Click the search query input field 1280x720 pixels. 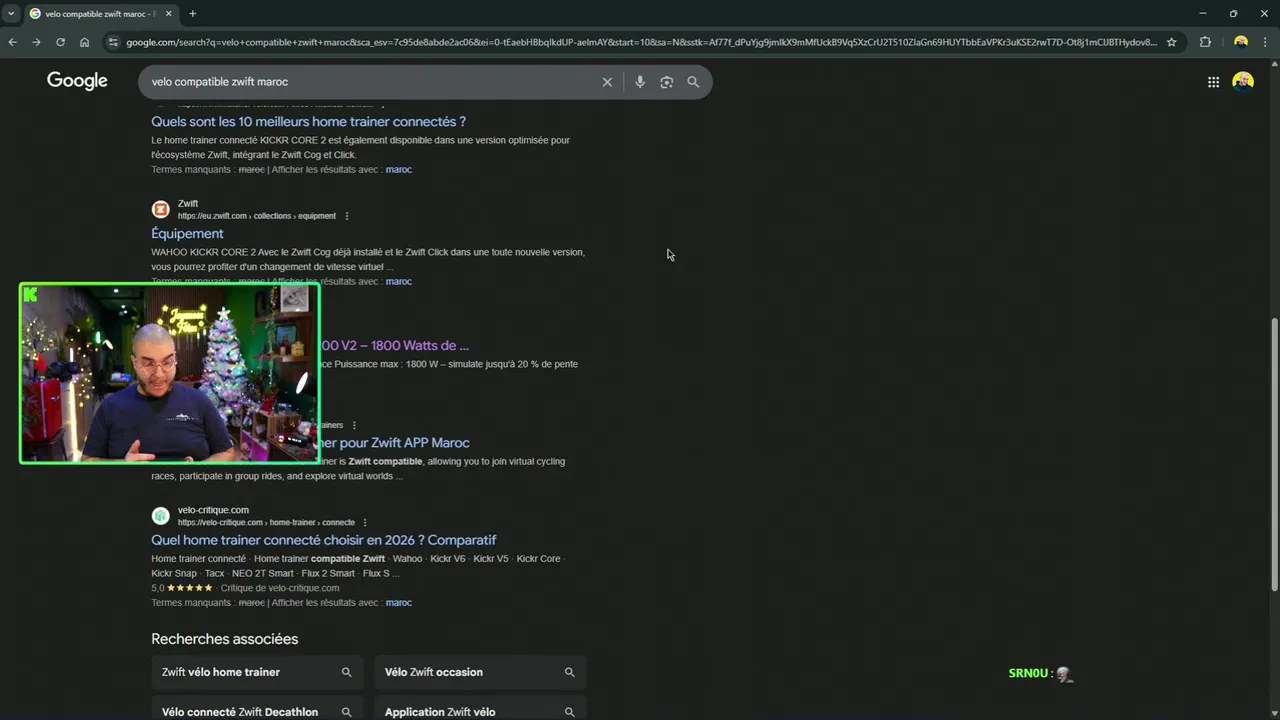click(x=370, y=82)
